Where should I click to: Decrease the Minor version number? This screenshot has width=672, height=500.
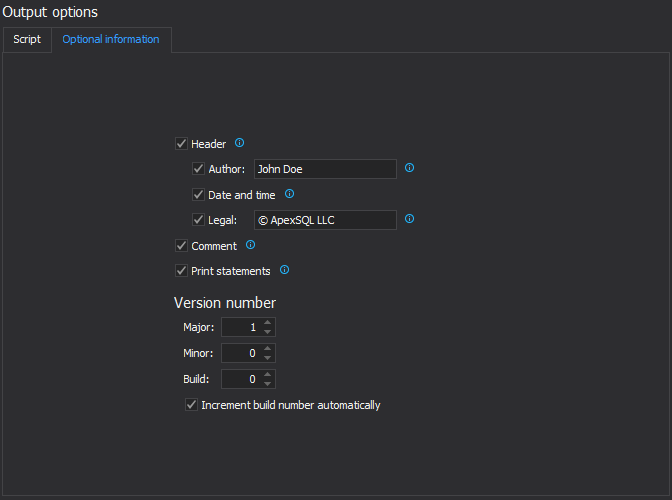[268, 357]
